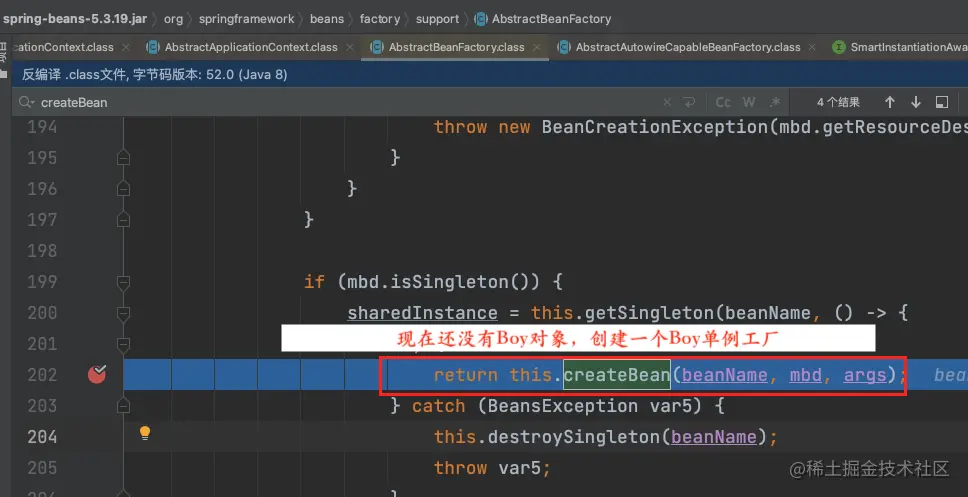Click springframework breadcrumb segment

click(x=246, y=19)
